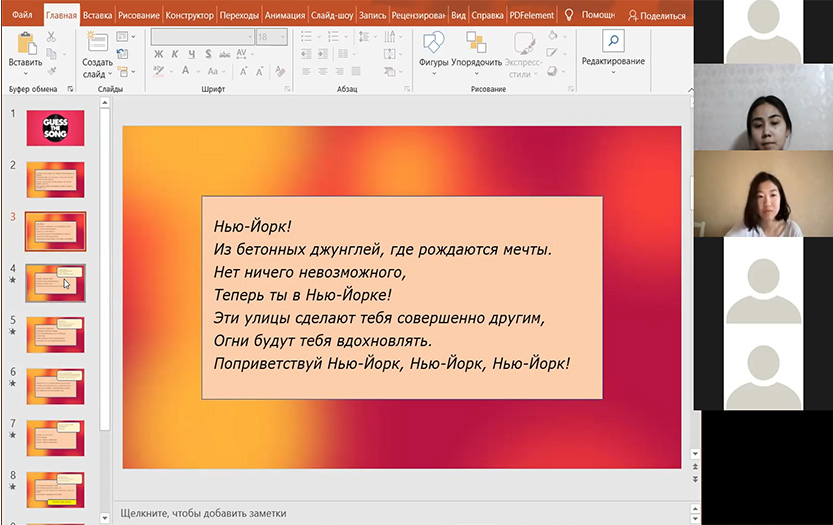833x525 pixels.
Task: Click the Arrange (Упорядочить) icon
Action: [476, 43]
